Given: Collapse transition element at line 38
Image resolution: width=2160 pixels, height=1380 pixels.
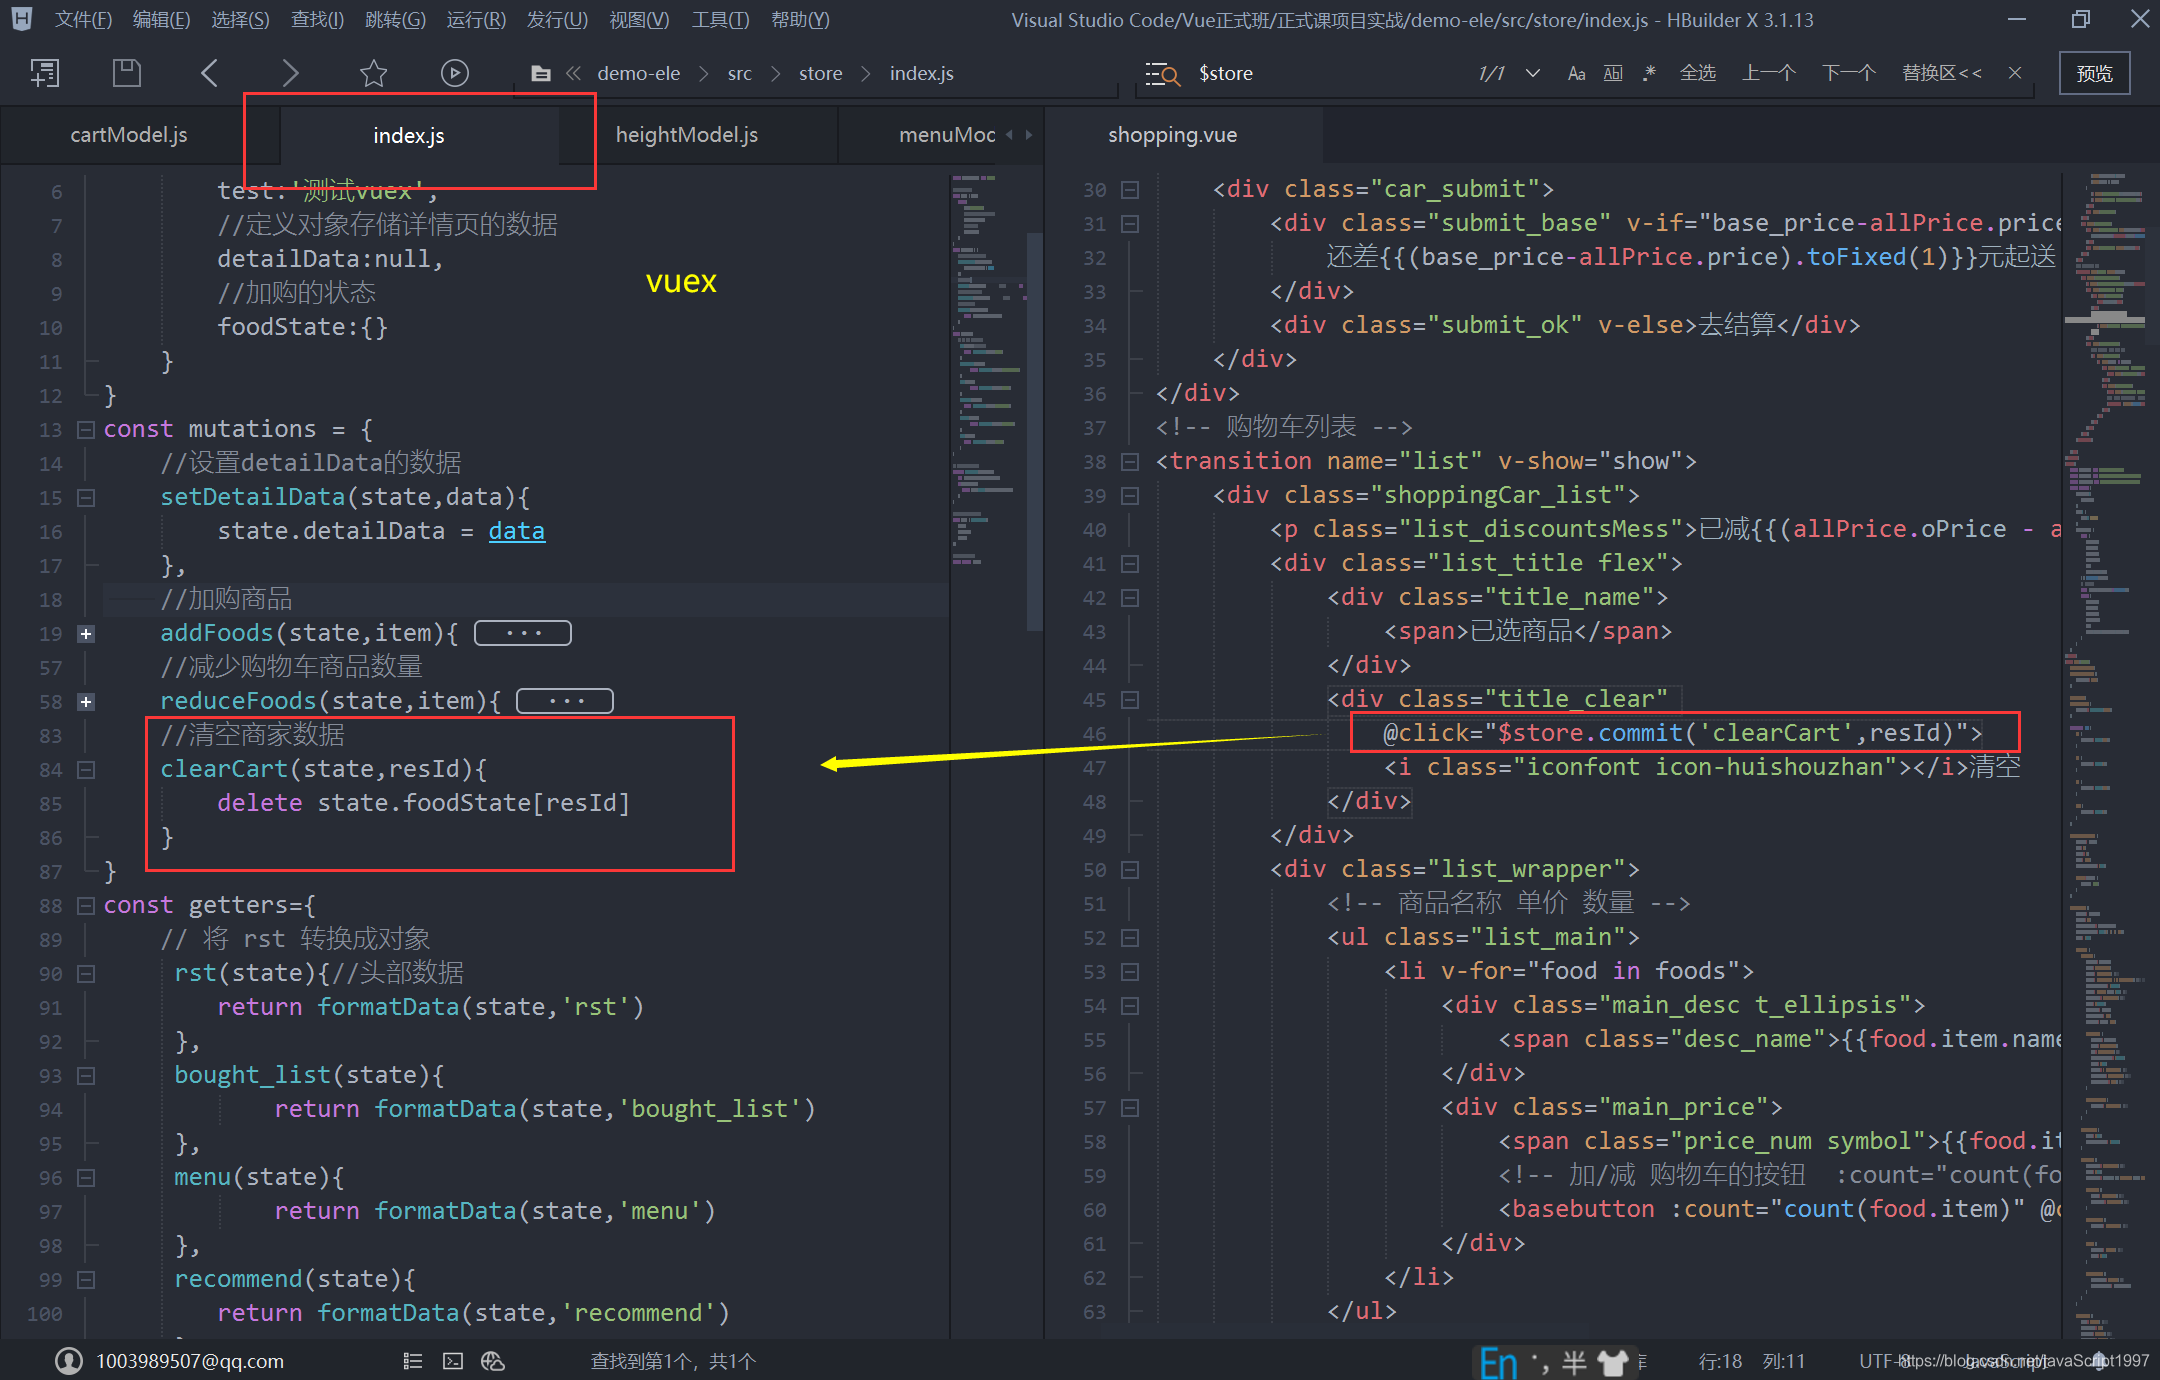Looking at the screenshot, I should coord(1130,462).
